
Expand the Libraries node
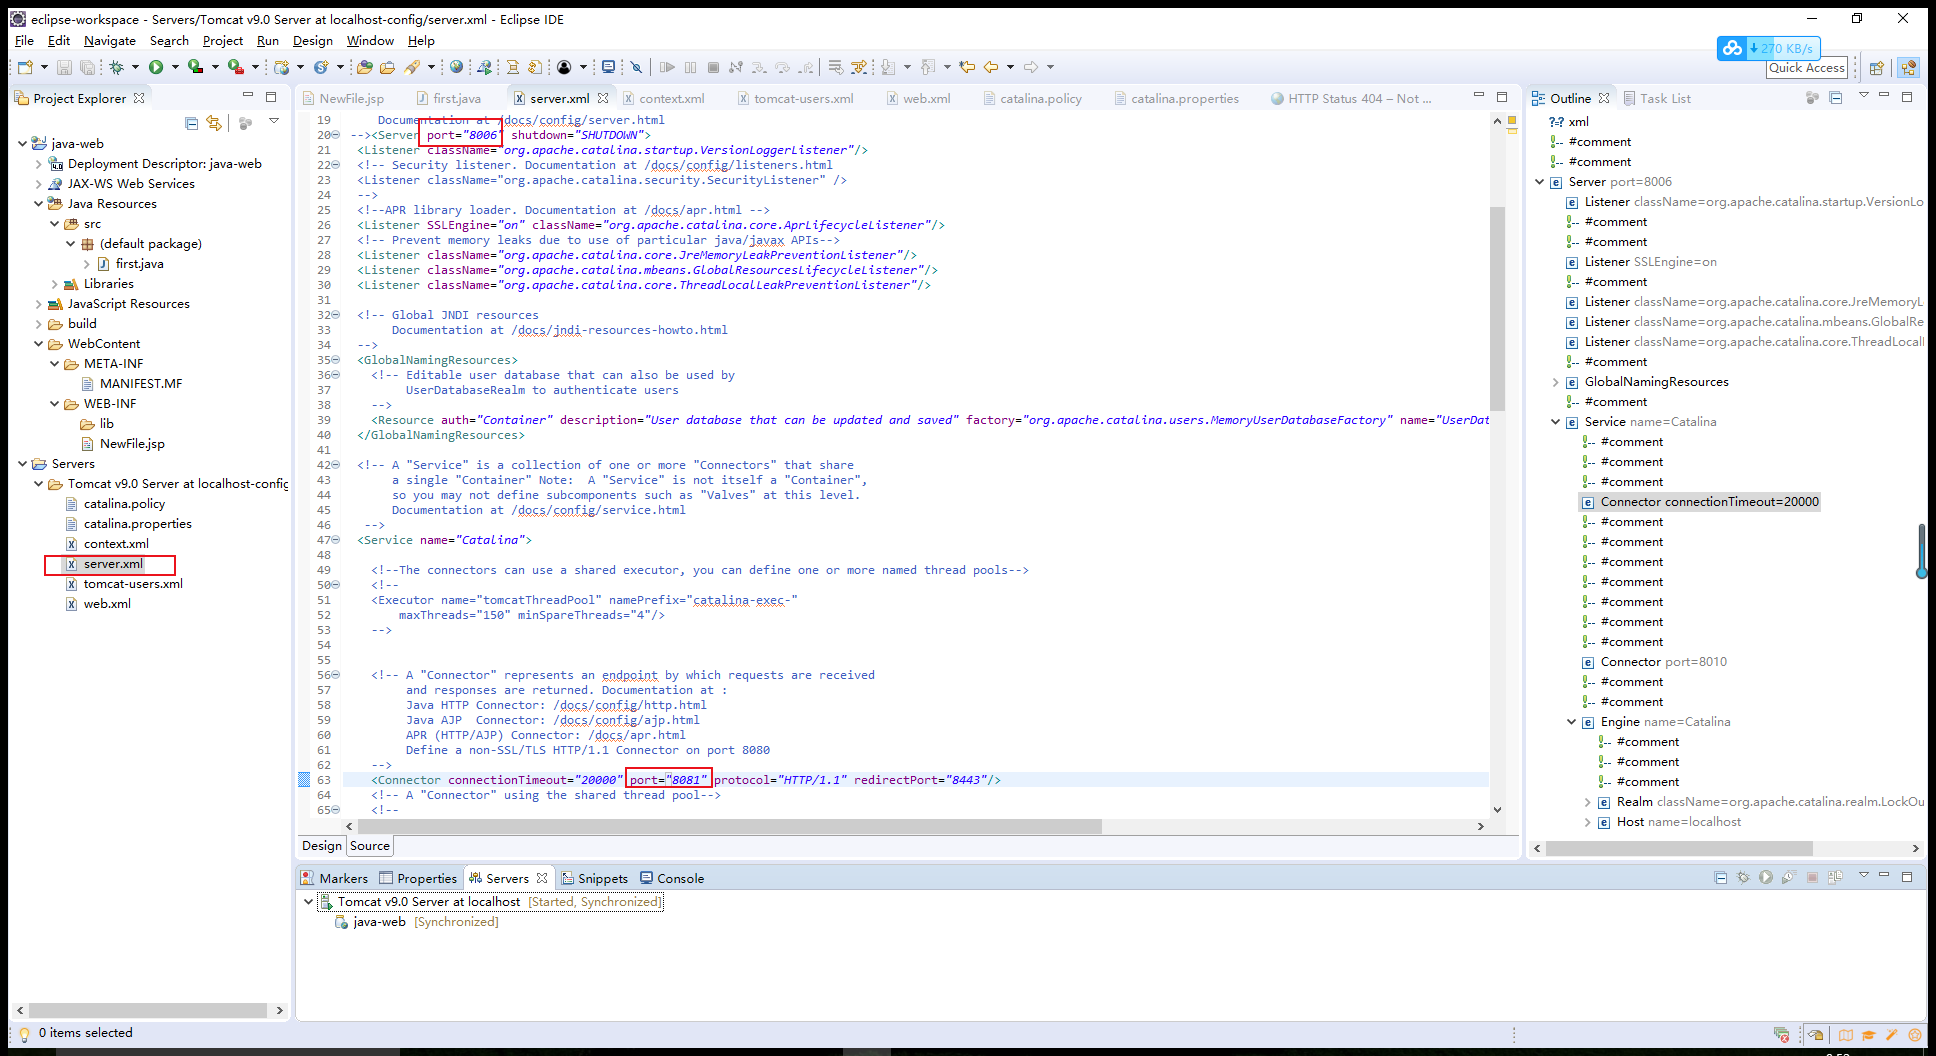coord(55,284)
